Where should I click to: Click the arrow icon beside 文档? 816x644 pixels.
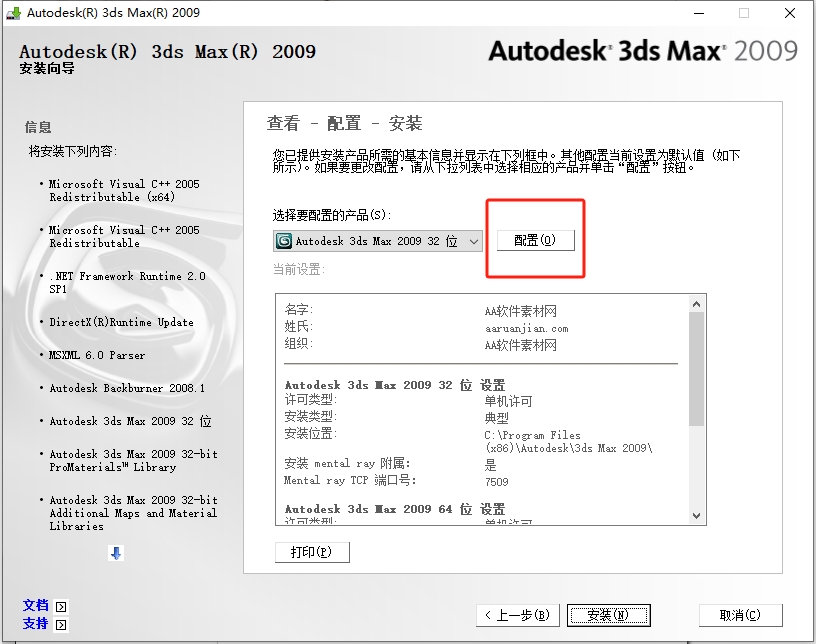(61, 606)
